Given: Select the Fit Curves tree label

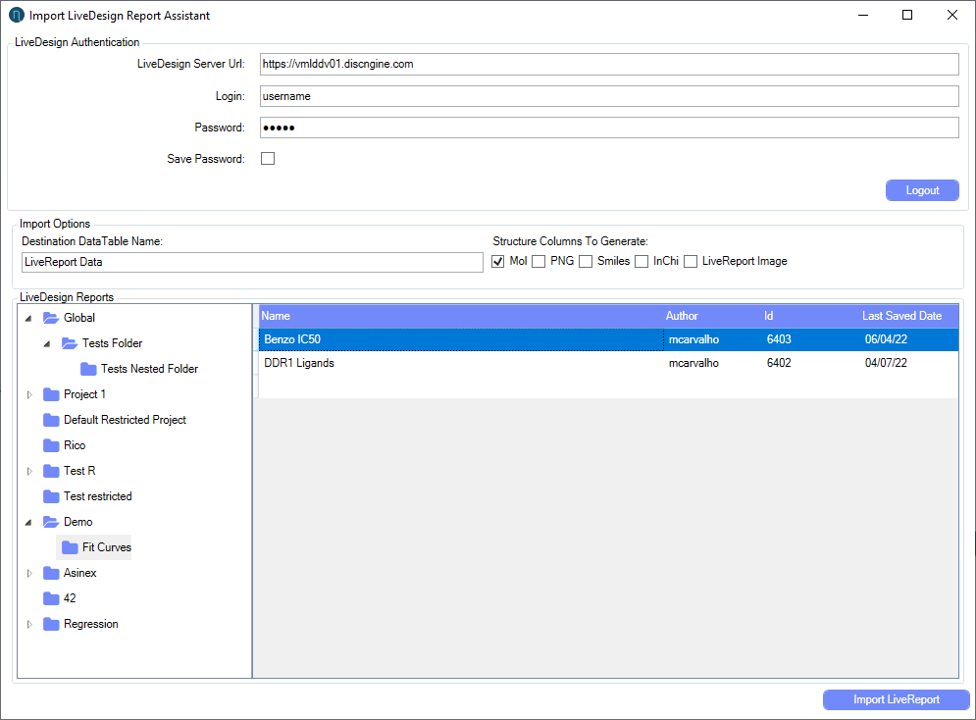Looking at the screenshot, I should (106, 548).
